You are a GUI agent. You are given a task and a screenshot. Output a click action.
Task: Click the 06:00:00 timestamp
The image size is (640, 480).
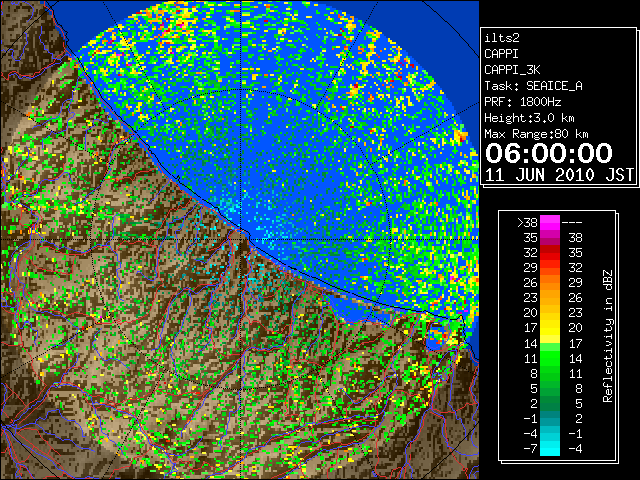pos(549,153)
